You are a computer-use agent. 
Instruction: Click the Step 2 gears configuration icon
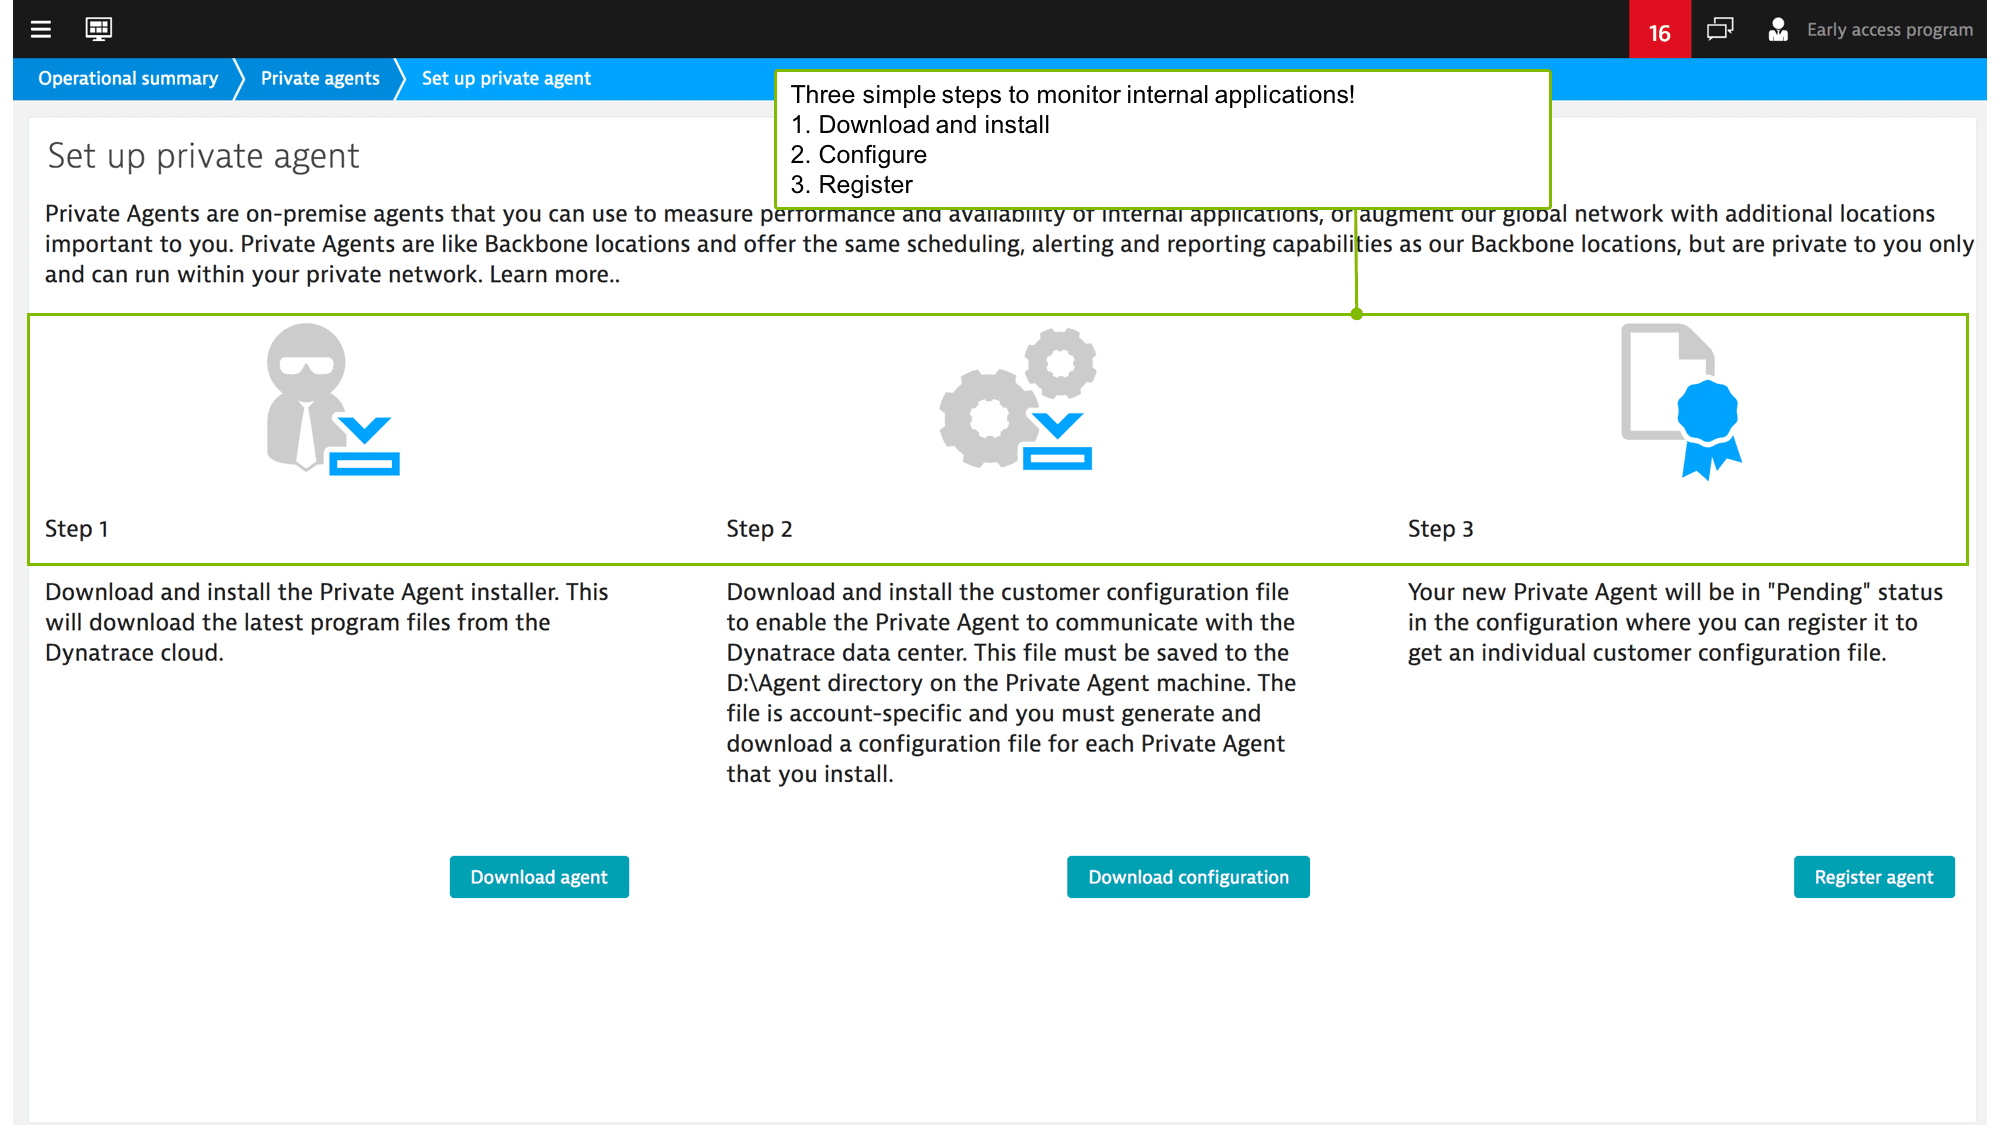[x=1018, y=398]
